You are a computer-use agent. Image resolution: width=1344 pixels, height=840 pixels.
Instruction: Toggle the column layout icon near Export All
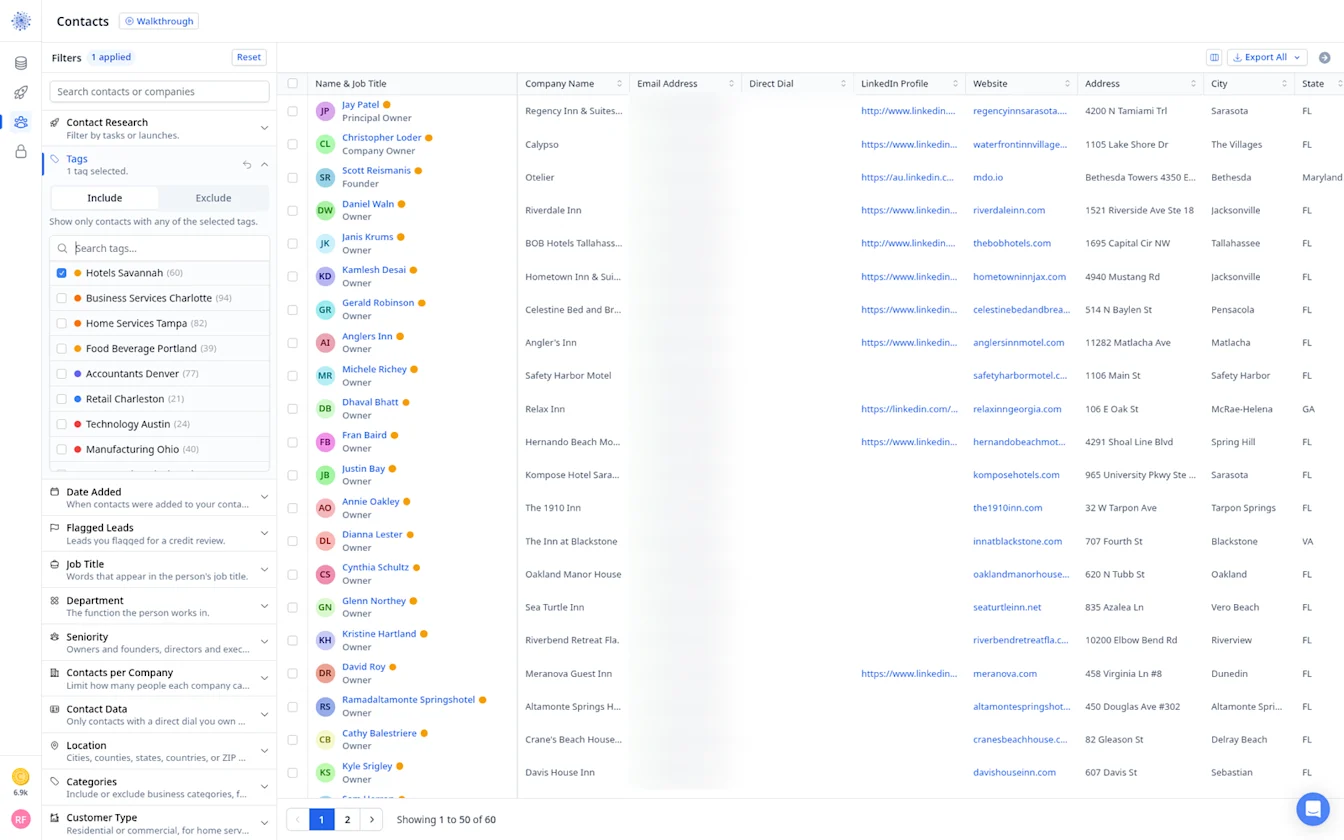coord(1214,57)
